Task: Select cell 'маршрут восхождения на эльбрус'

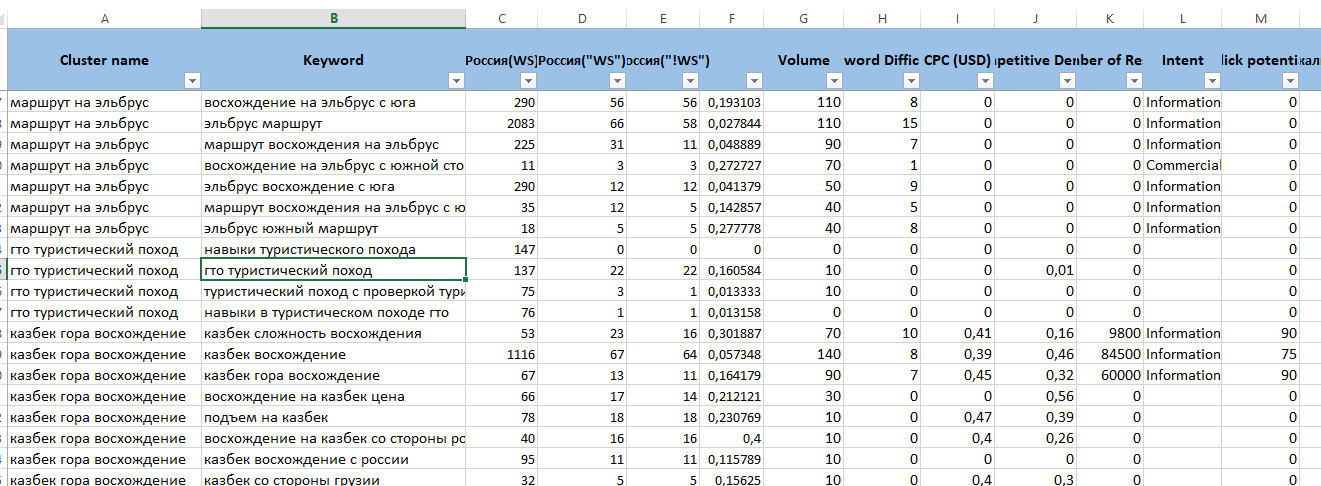Action: pos(333,144)
